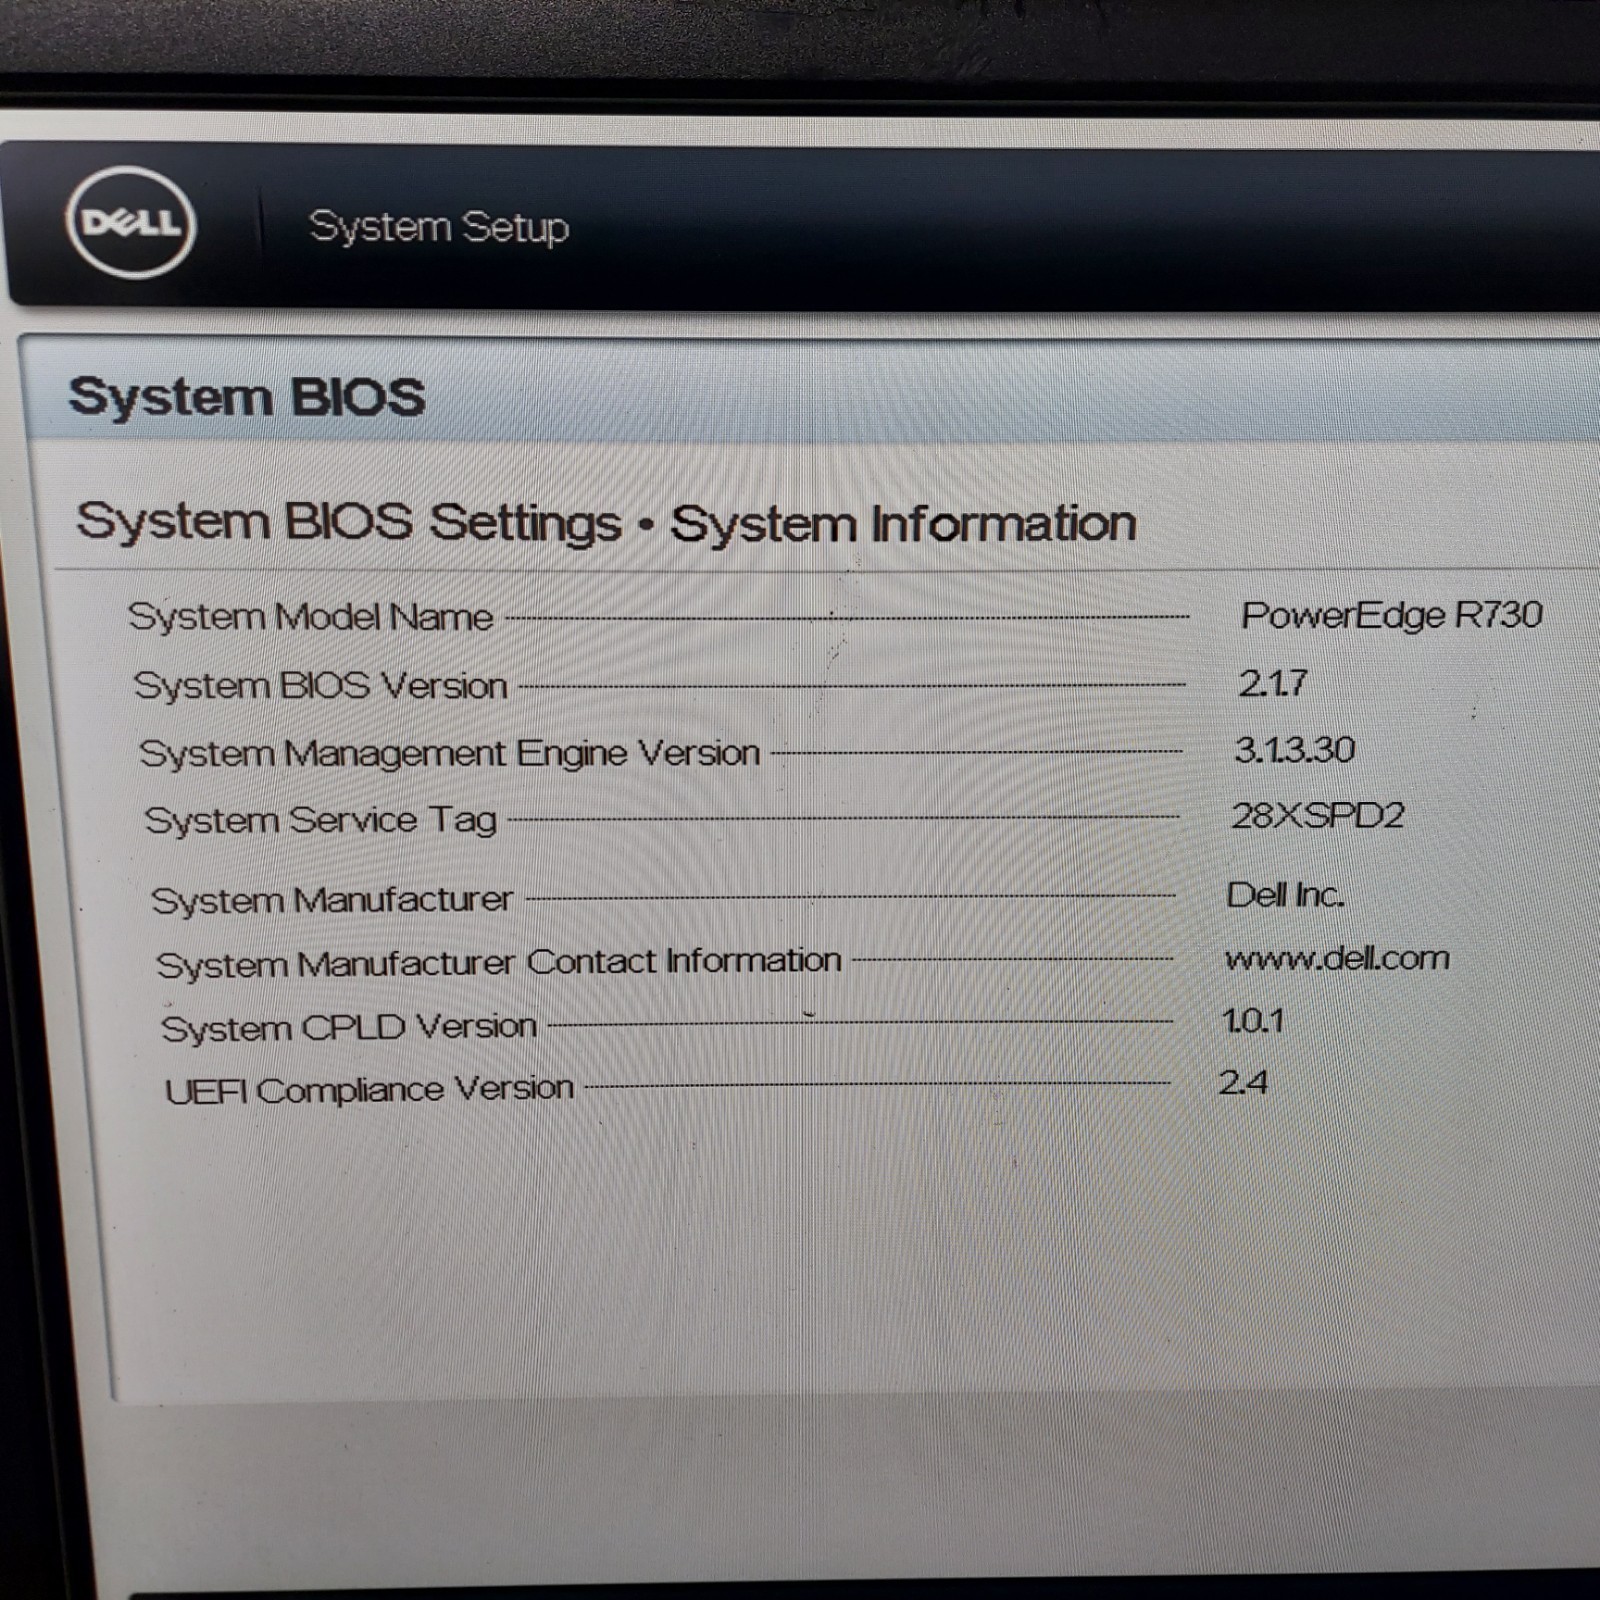Click System BIOS Settings • System Information title
This screenshot has width=1600, height=1600.
[x=606, y=523]
